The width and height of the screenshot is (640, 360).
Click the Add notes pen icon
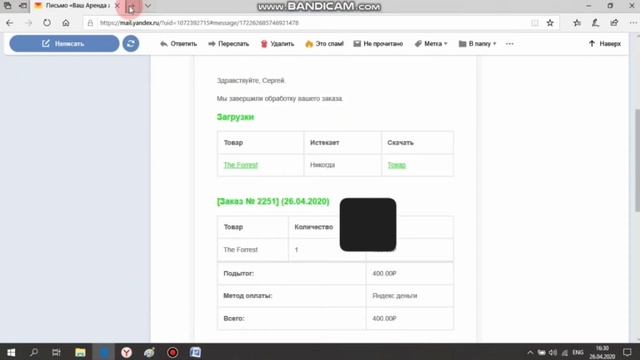[x=596, y=23]
